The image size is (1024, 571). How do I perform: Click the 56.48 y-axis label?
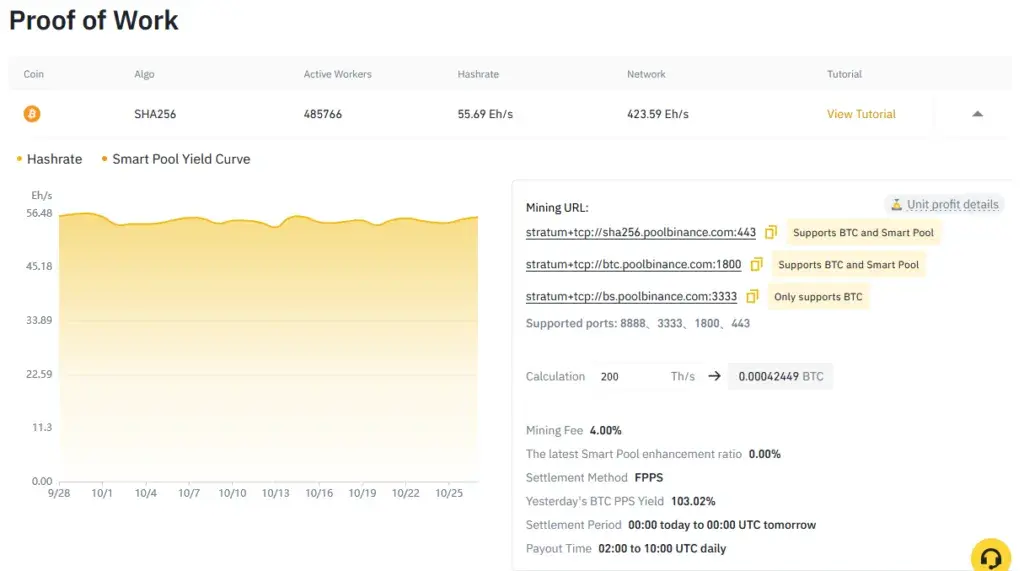tap(39, 213)
